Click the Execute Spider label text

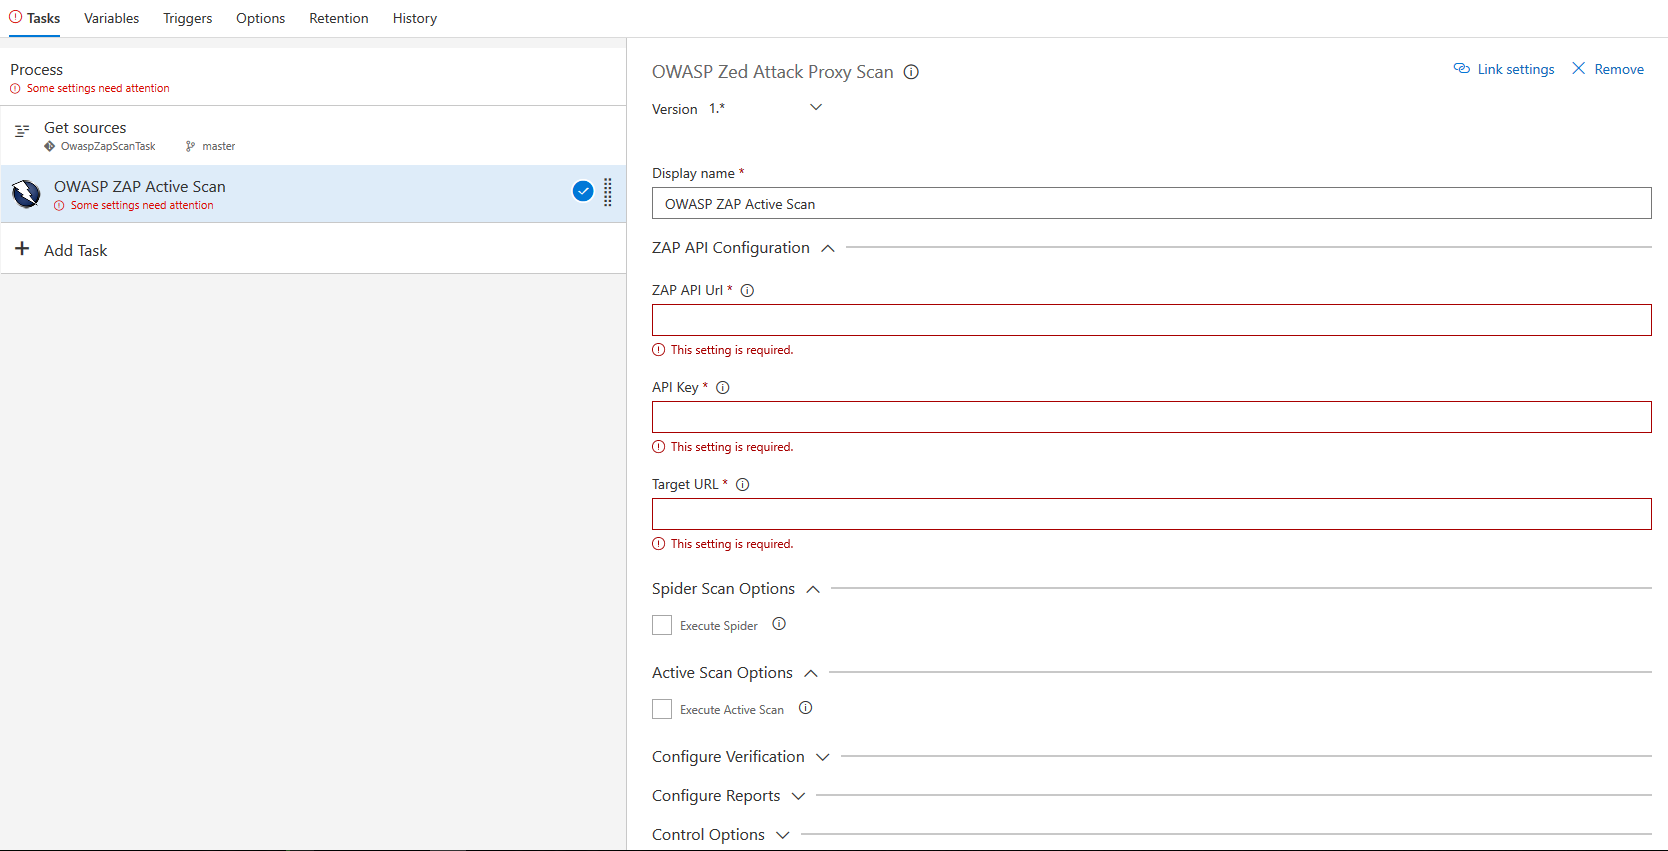point(719,626)
